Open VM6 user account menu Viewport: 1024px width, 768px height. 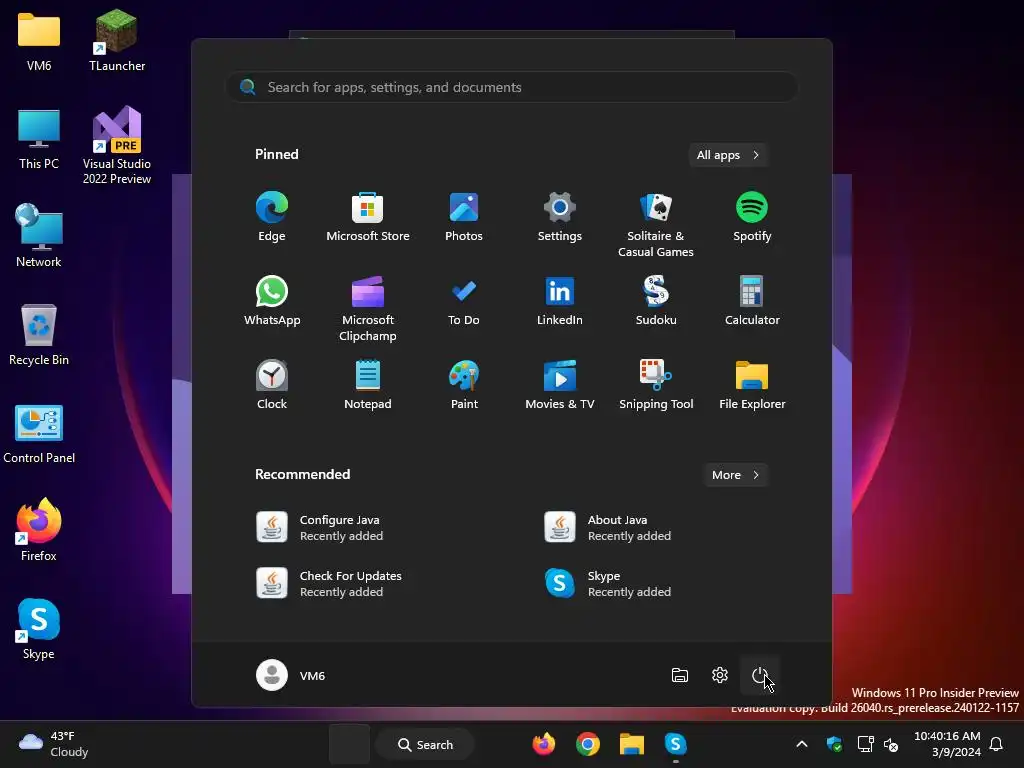pos(291,675)
